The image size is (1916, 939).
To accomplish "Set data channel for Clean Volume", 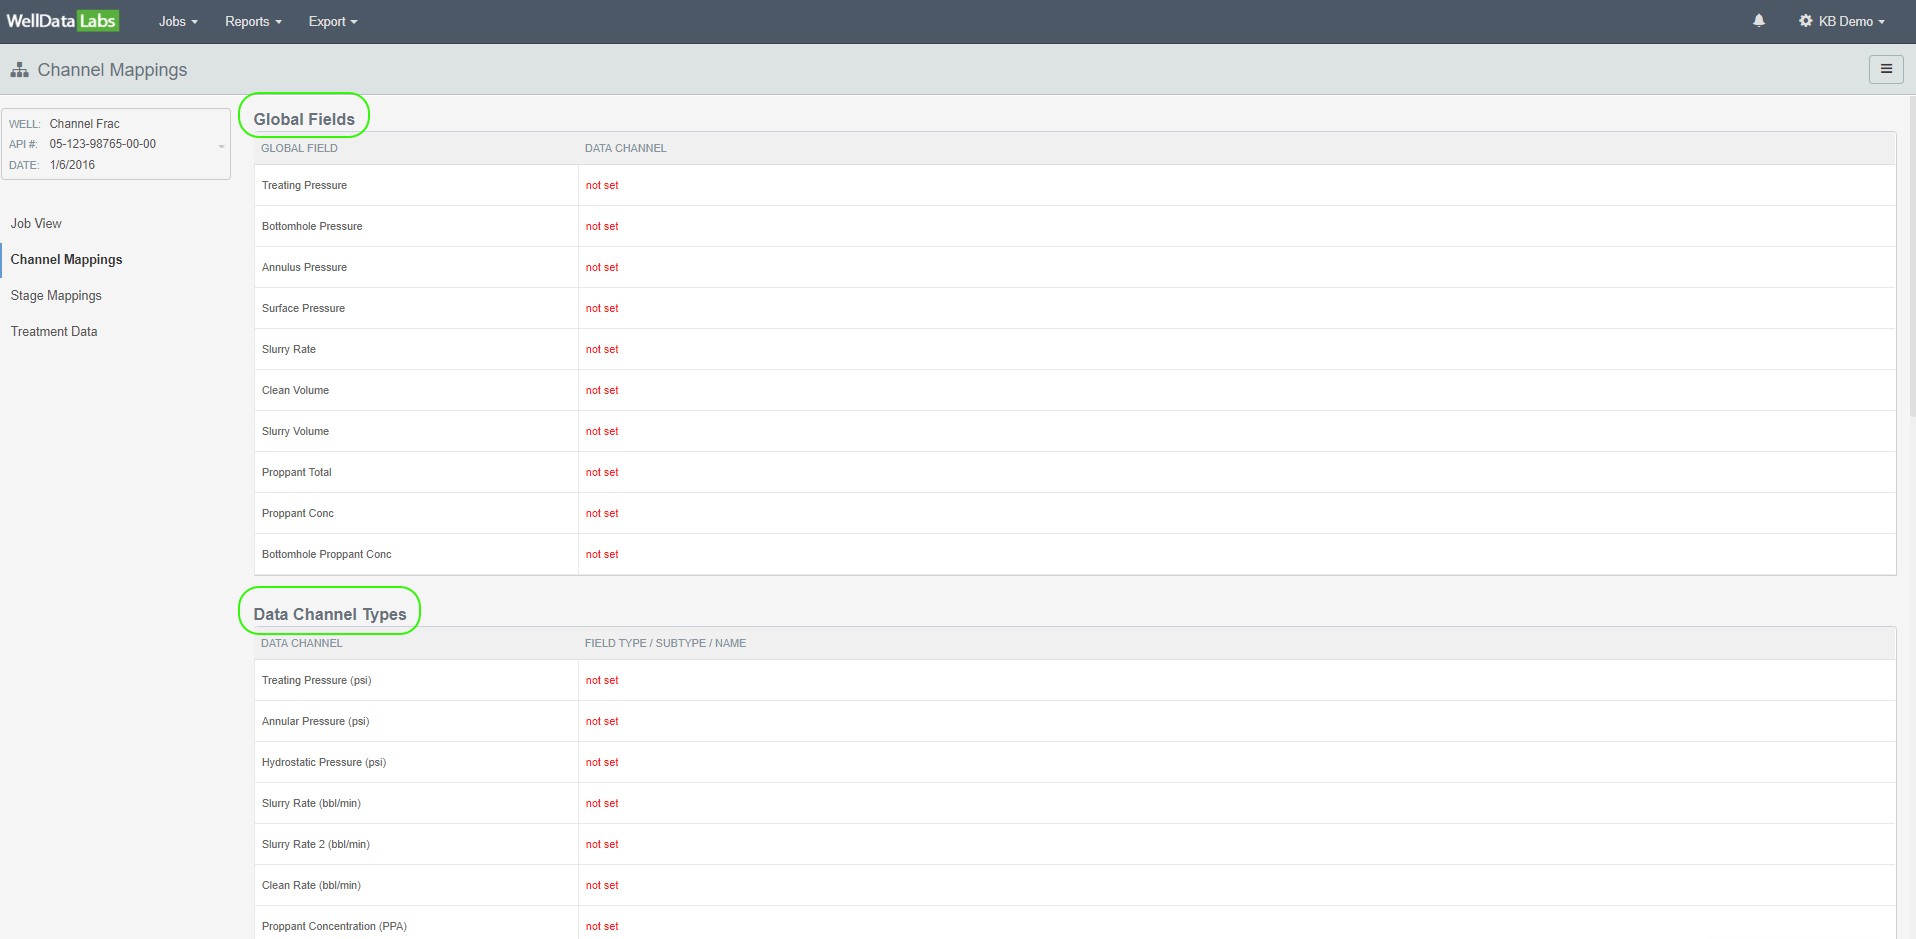I will click(x=602, y=390).
